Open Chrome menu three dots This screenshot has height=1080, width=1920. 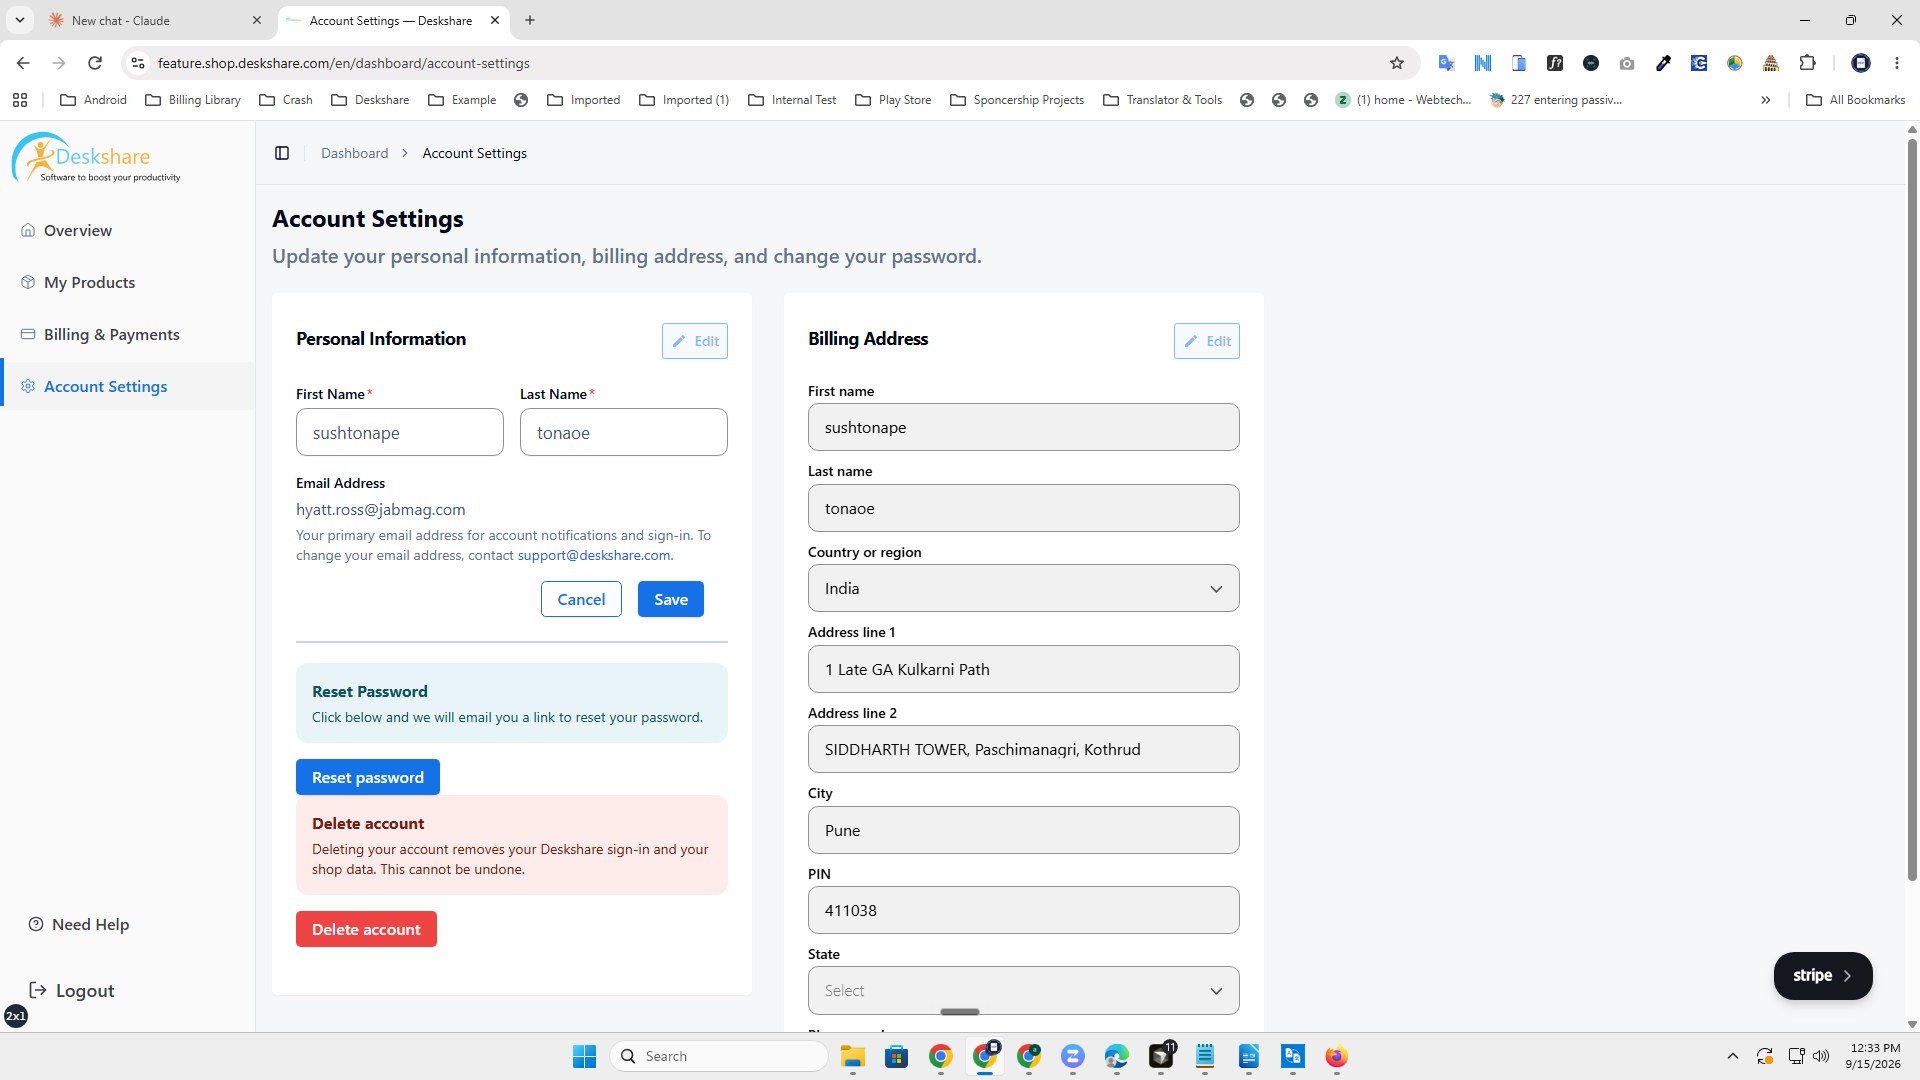pyautogui.click(x=1897, y=63)
